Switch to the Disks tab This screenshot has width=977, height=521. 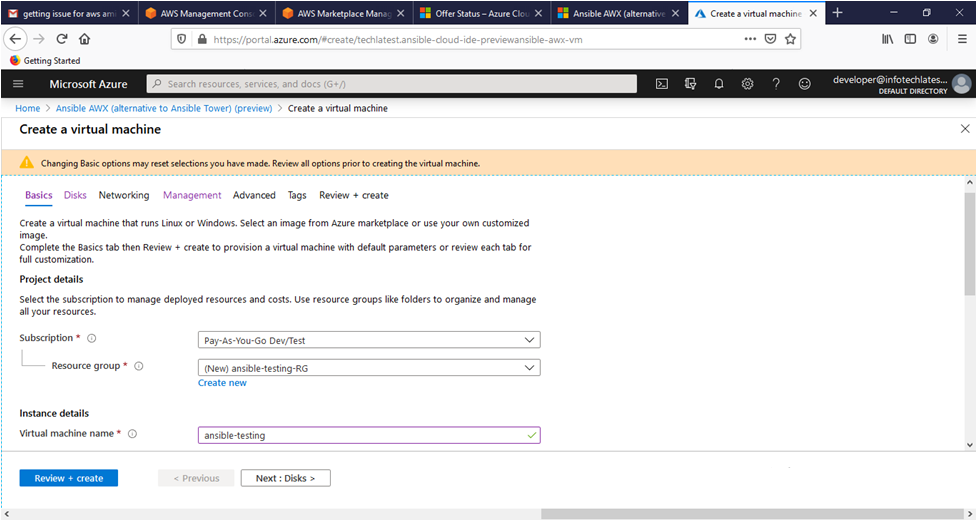click(x=75, y=195)
